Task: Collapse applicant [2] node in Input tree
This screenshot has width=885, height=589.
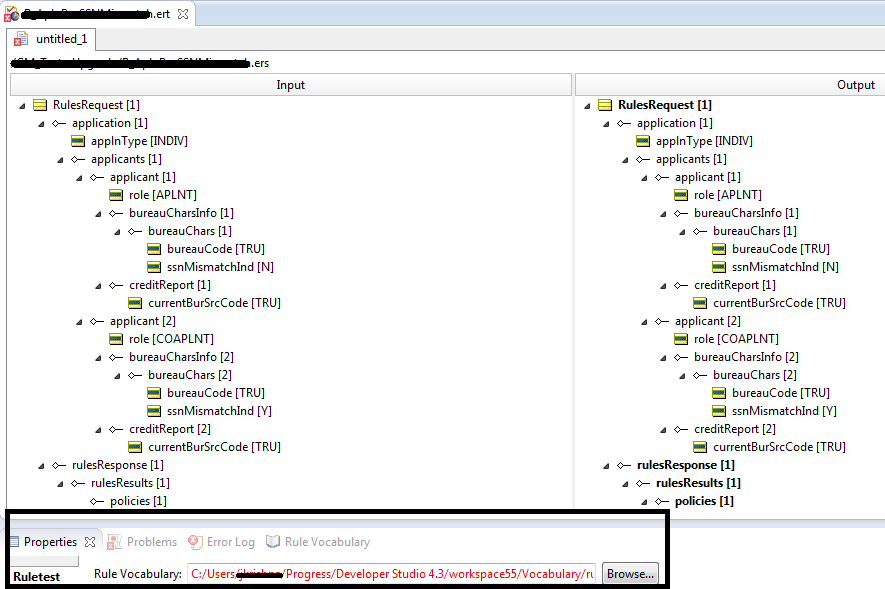Action: [80, 322]
